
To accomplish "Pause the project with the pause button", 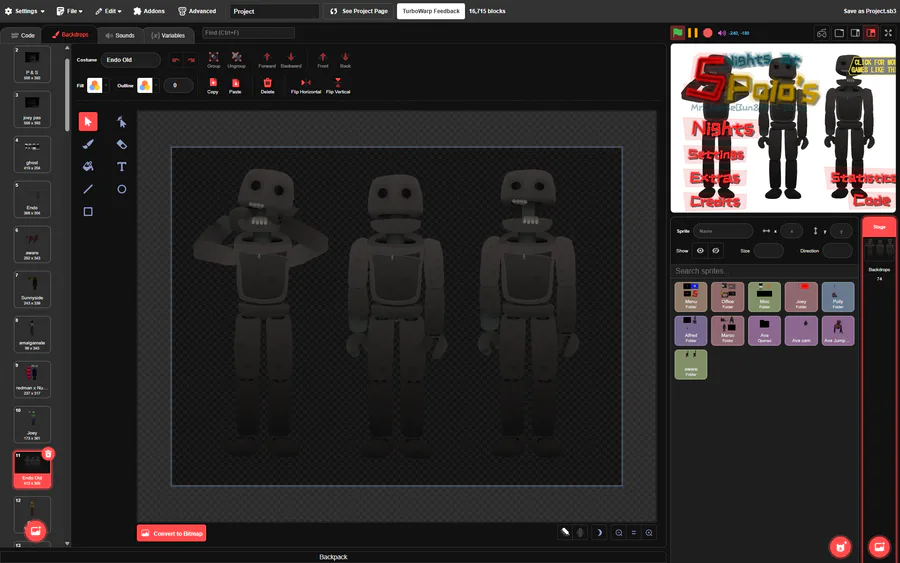I will point(693,33).
